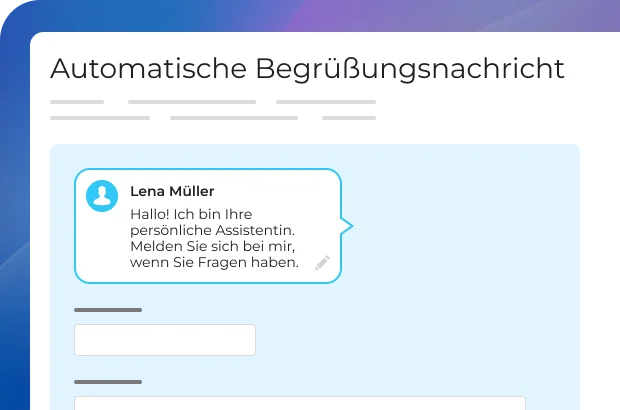Click the speech bubble's pointer arrow
620x410 pixels.
(347, 226)
